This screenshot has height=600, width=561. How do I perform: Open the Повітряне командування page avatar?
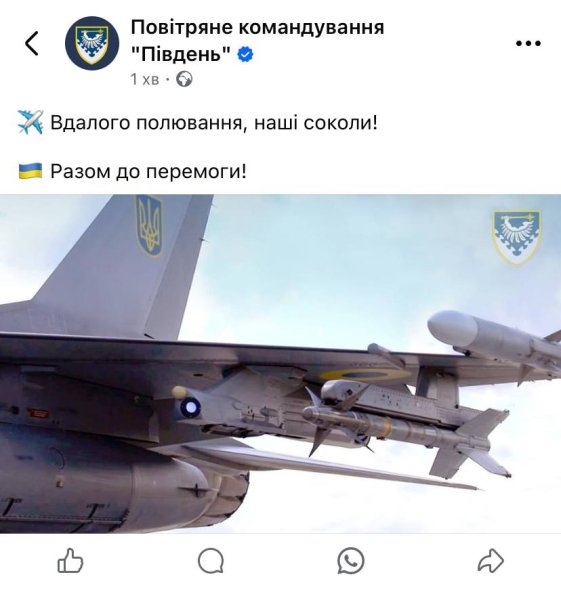[92, 43]
